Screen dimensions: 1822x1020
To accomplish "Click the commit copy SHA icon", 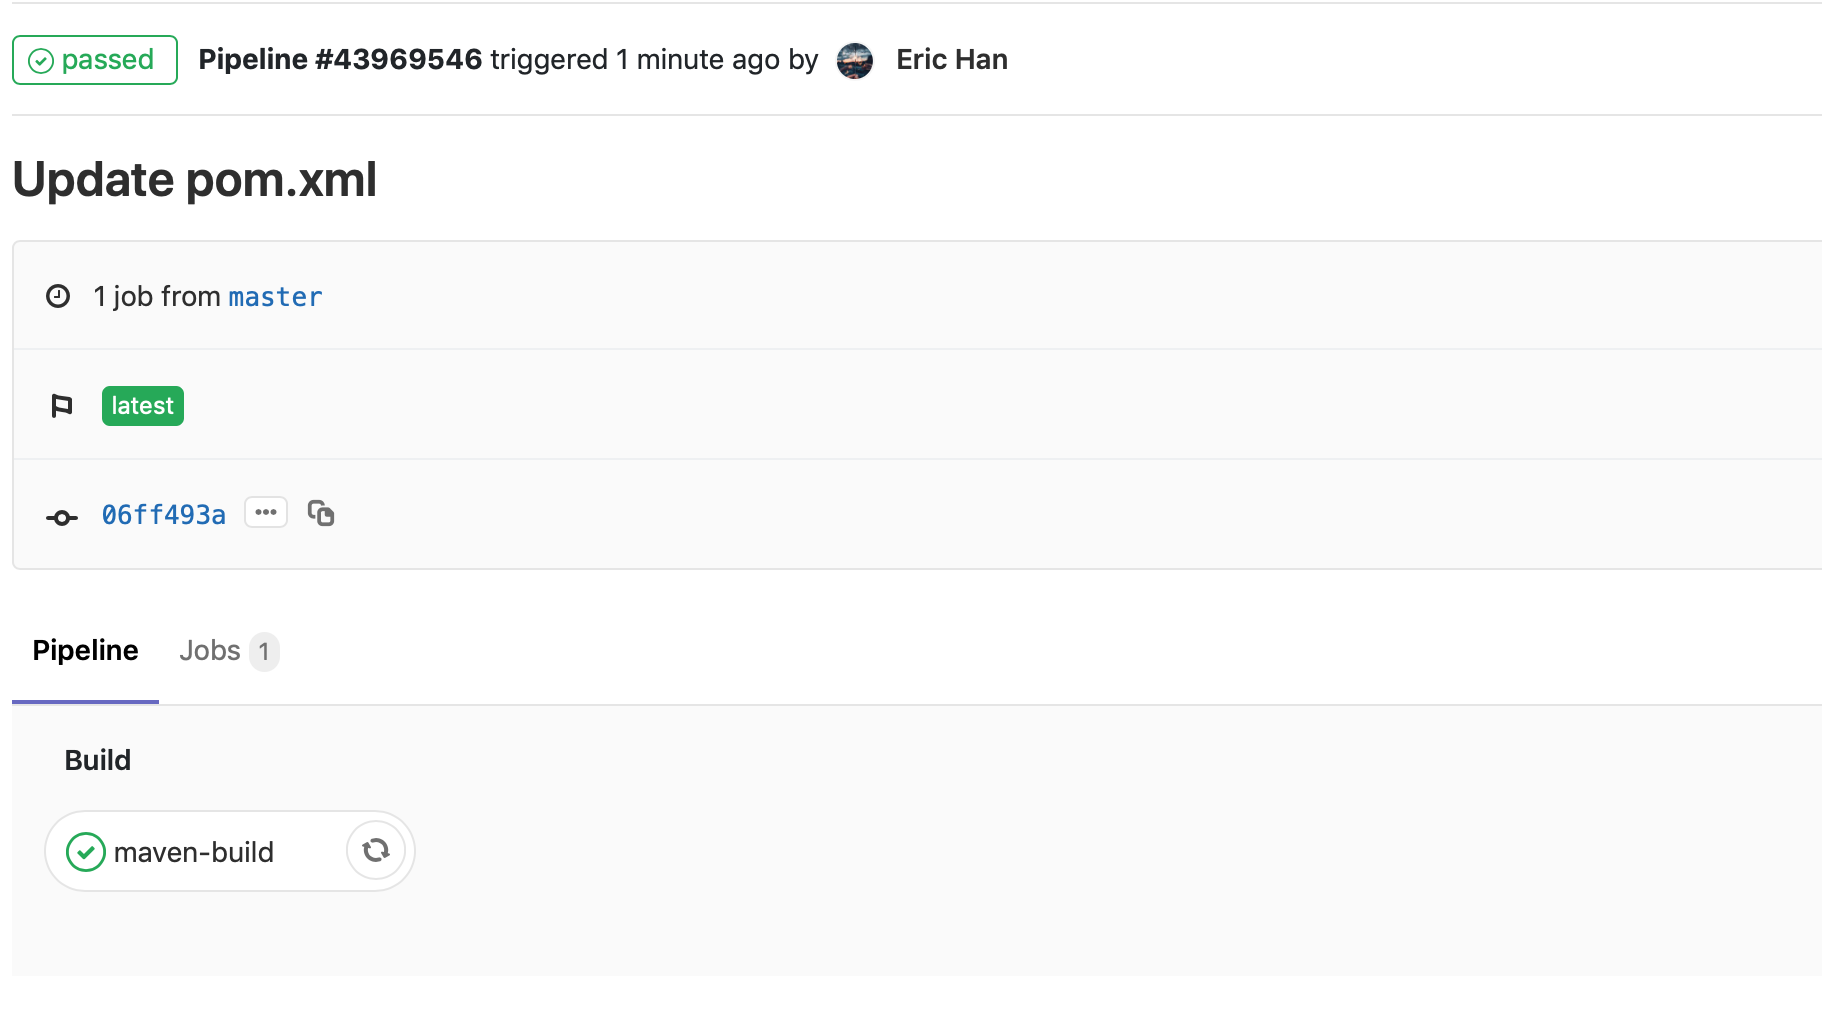I will 321,513.
